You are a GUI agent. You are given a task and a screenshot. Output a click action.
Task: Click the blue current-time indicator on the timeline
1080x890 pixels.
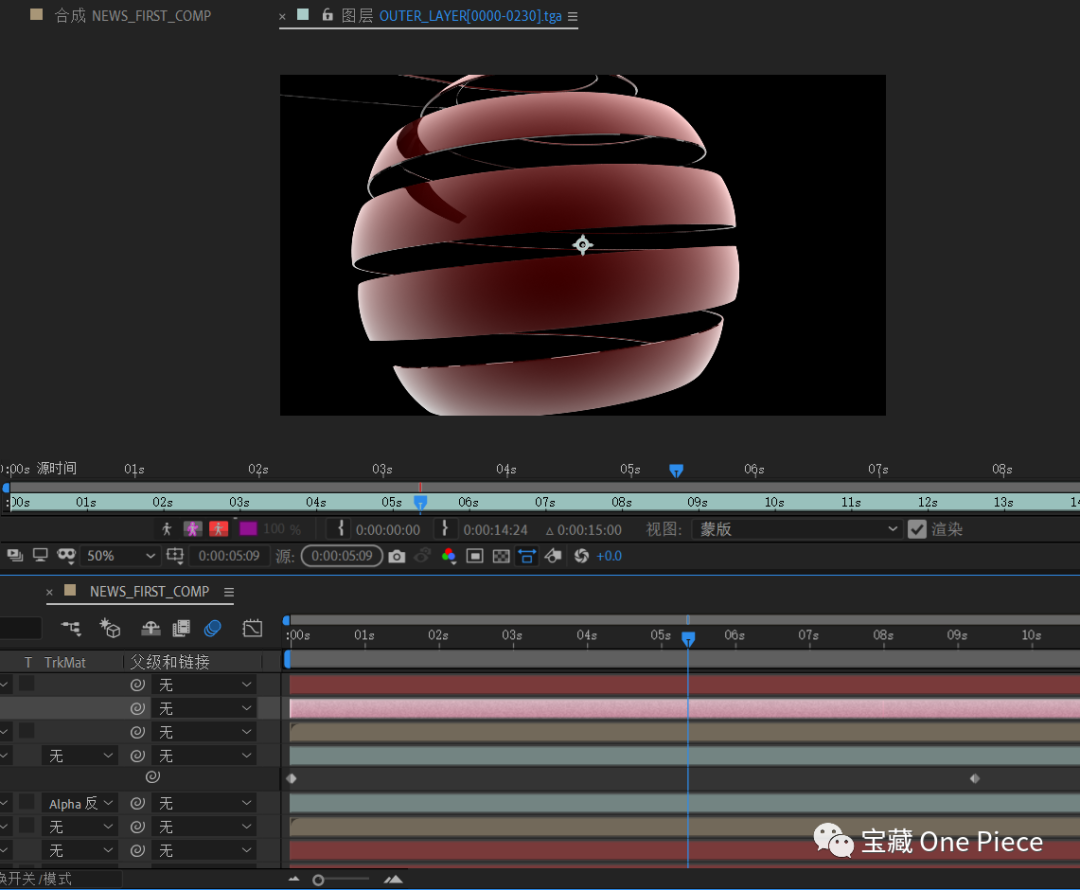click(x=688, y=635)
